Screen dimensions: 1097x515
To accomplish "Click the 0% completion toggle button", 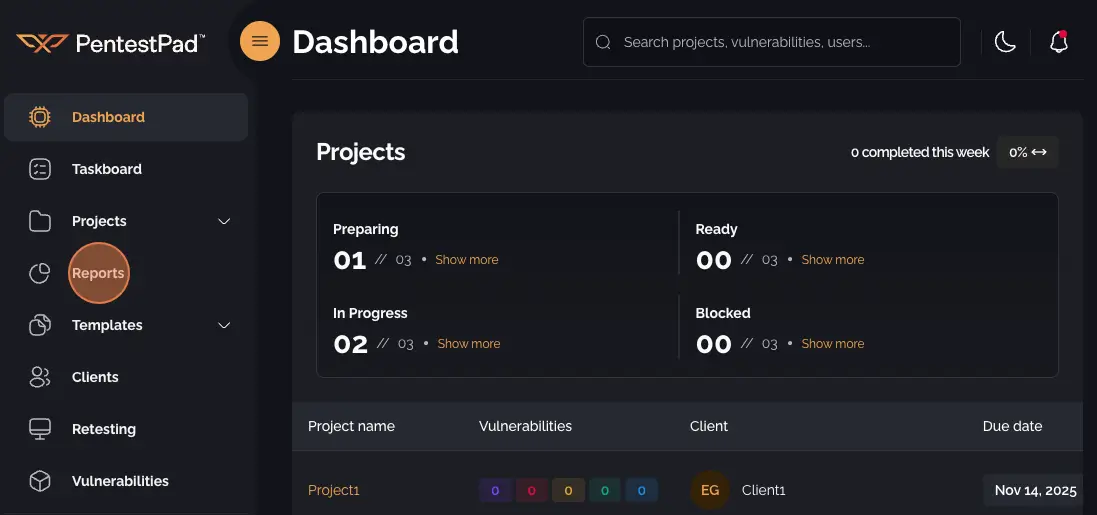I will coord(1028,152).
